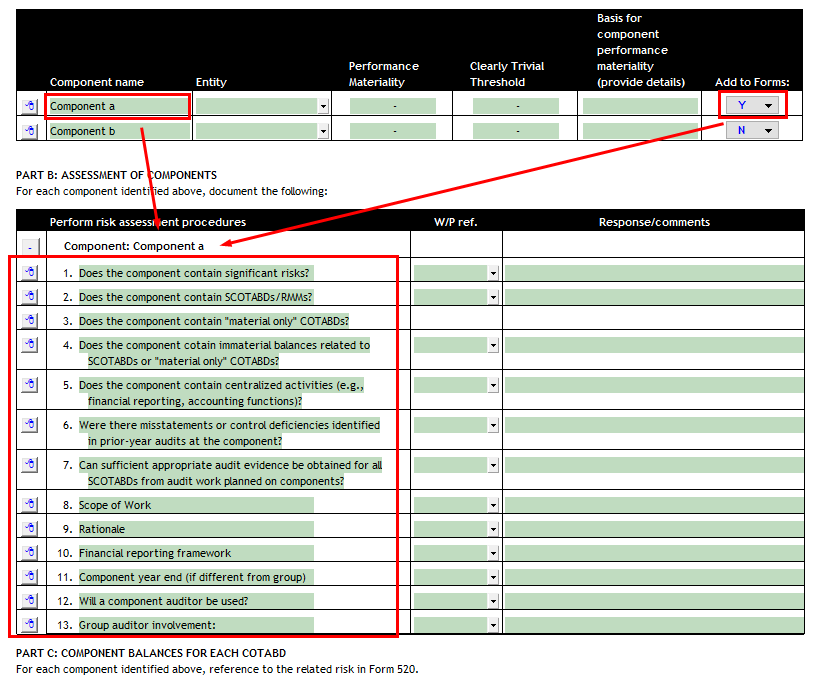Click row icon for question 3 material only COTABDs
The image size is (822, 678).
(30, 320)
